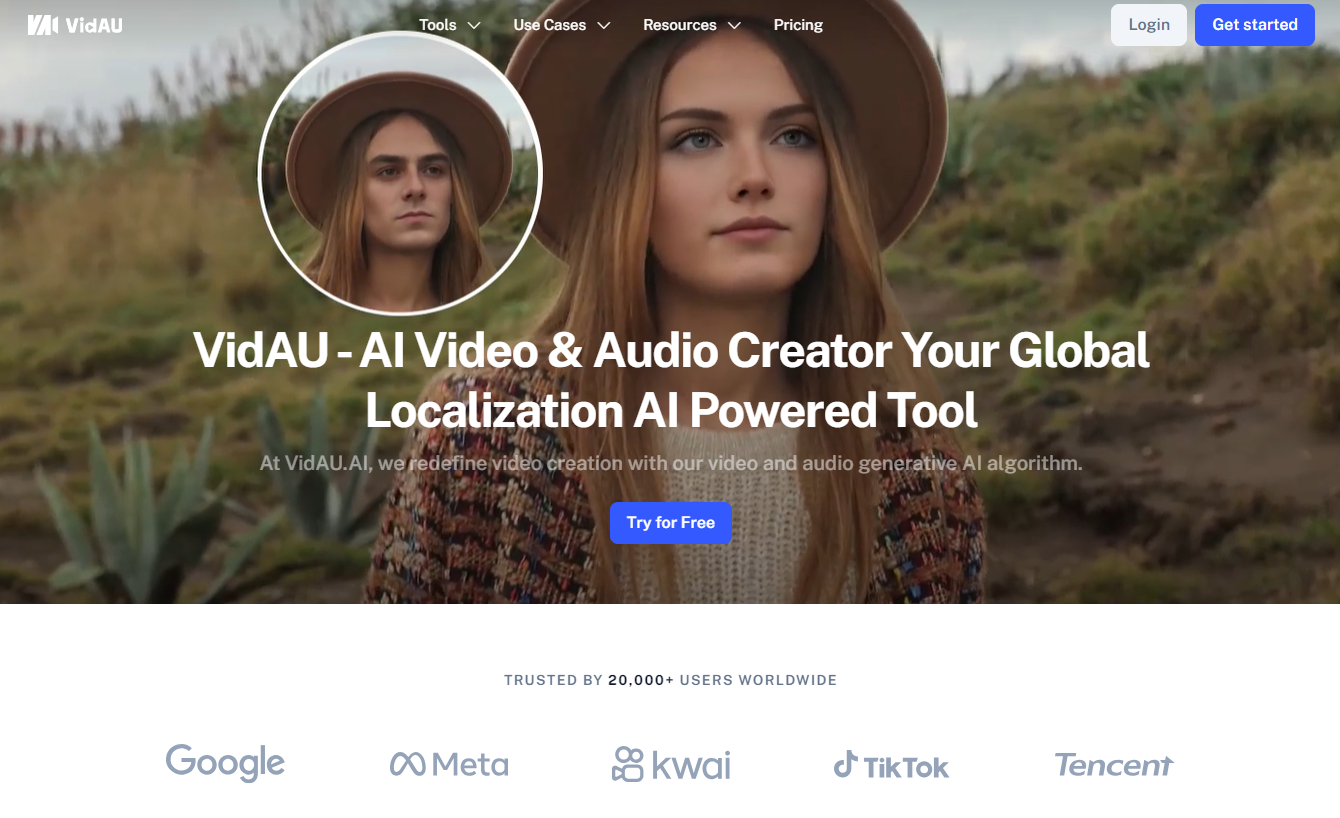This screenshot has width=1340, height=818.
Task: Open the Use Cases menu
Action: (550, 25)
